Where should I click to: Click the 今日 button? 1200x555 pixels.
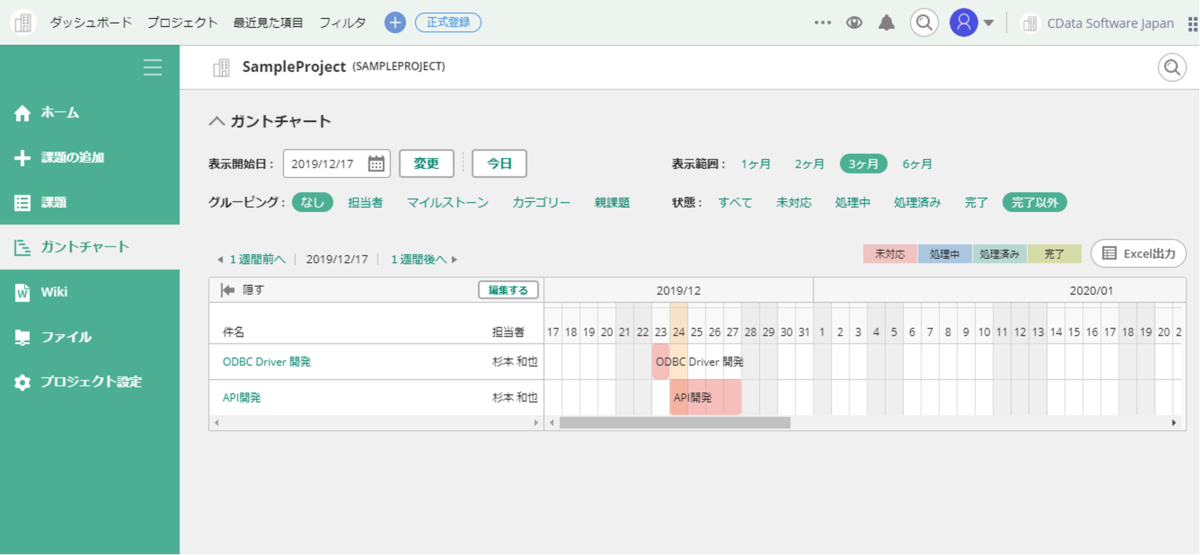[x=499, y=163]
